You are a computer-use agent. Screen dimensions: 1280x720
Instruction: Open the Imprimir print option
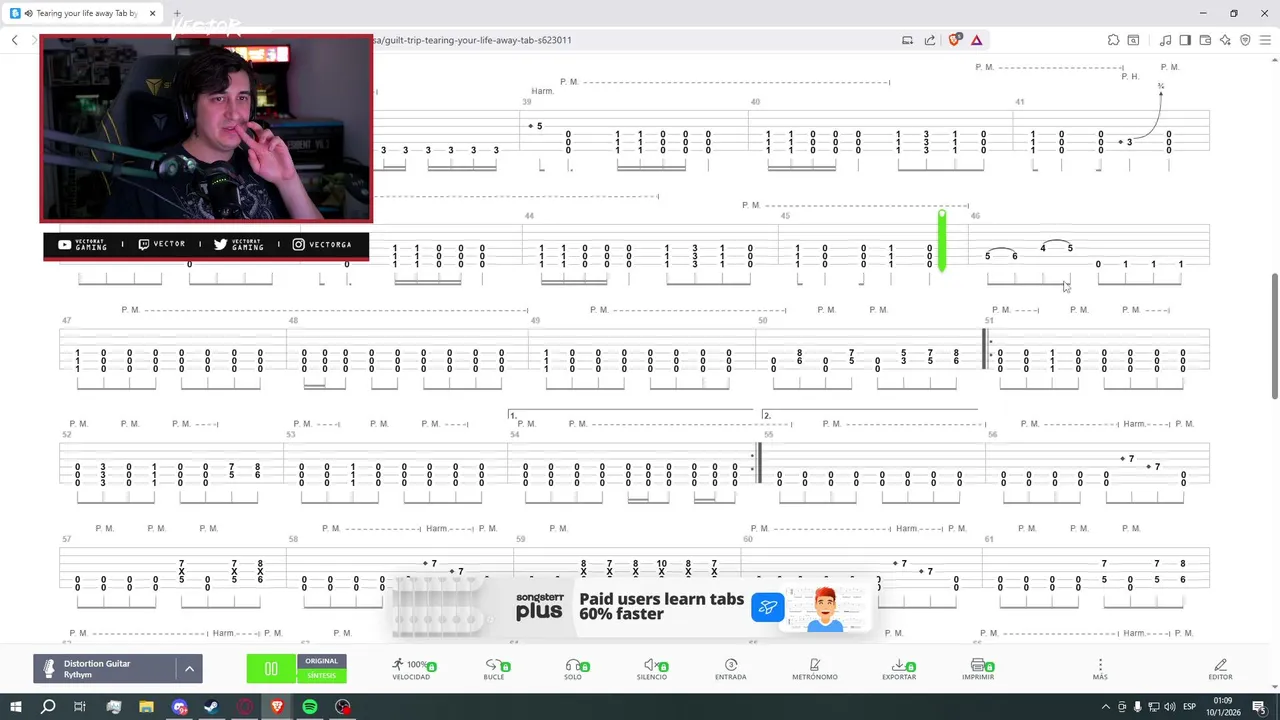978,669
